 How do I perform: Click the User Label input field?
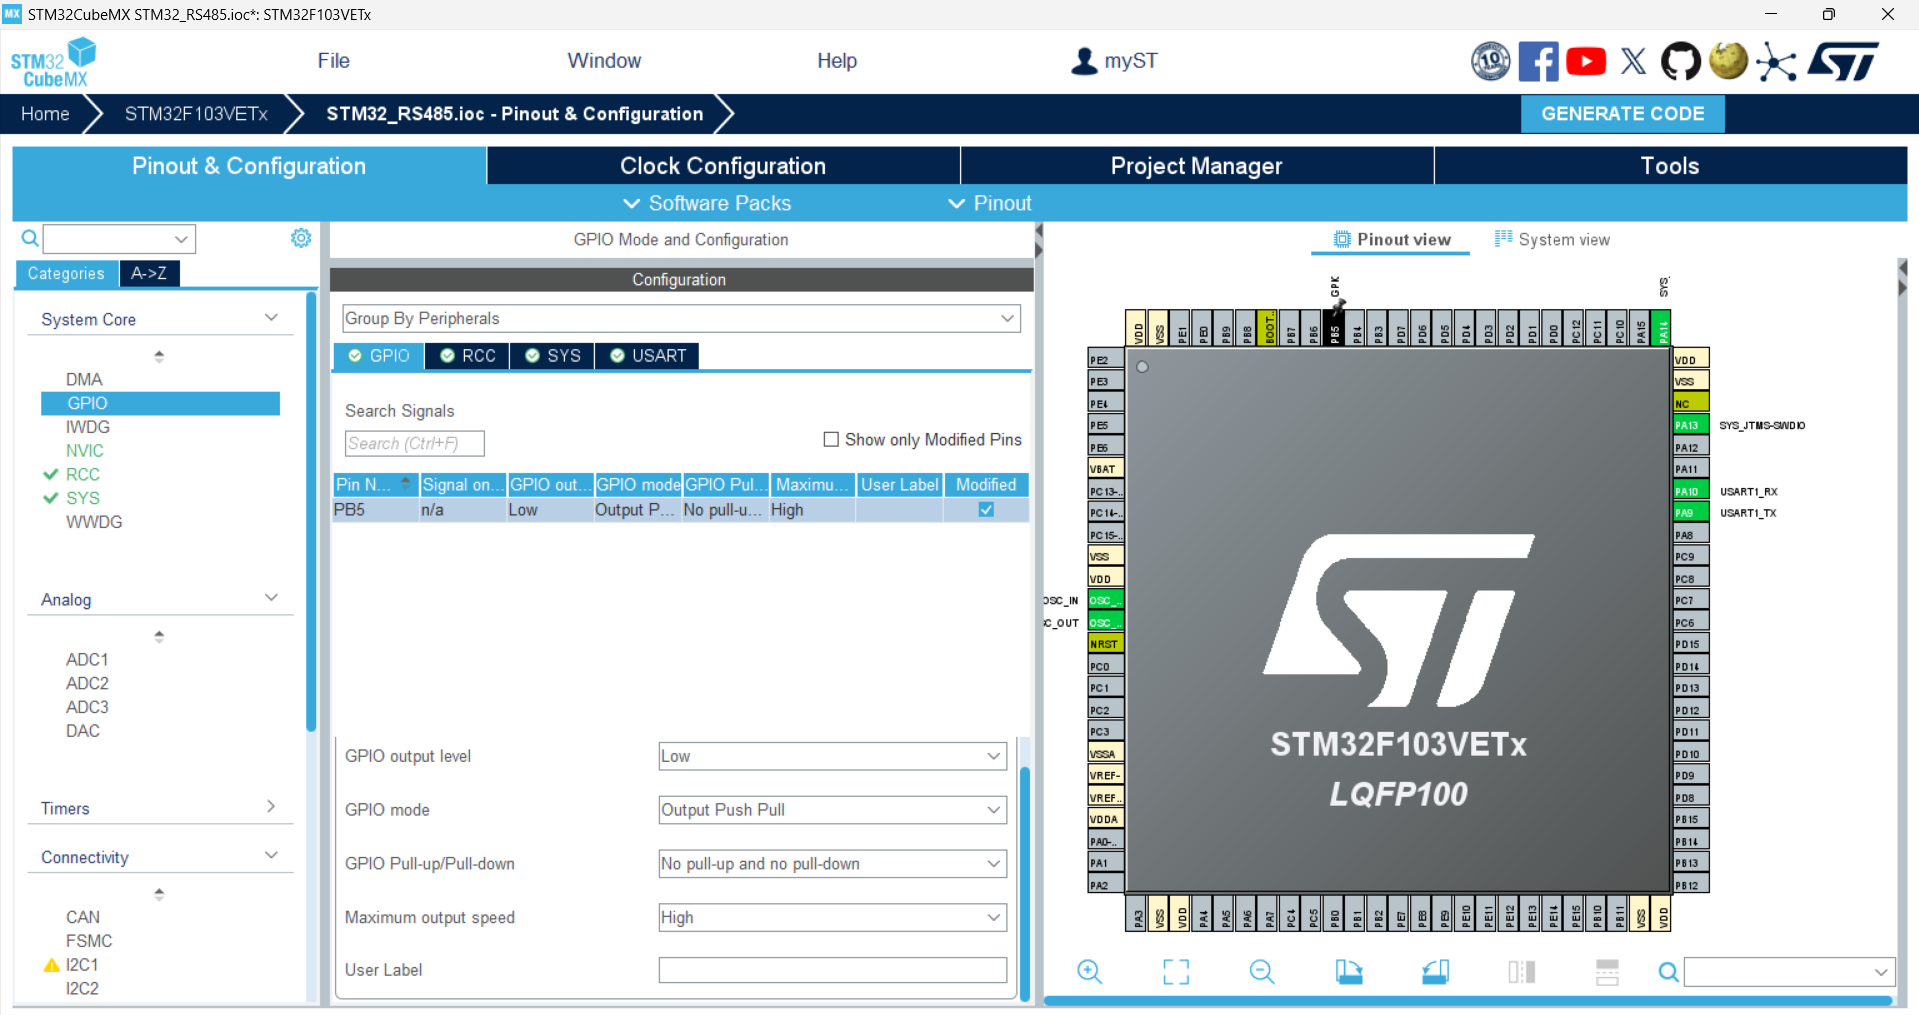[832, 970]
